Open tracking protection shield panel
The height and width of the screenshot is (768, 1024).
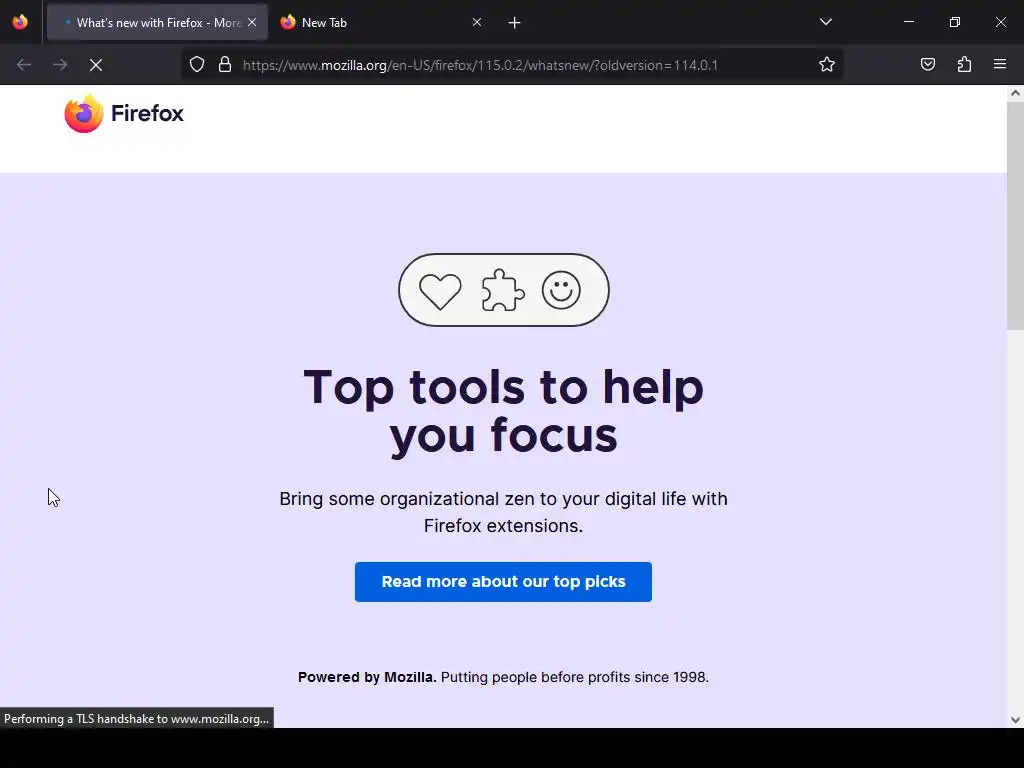pos(197,65)
